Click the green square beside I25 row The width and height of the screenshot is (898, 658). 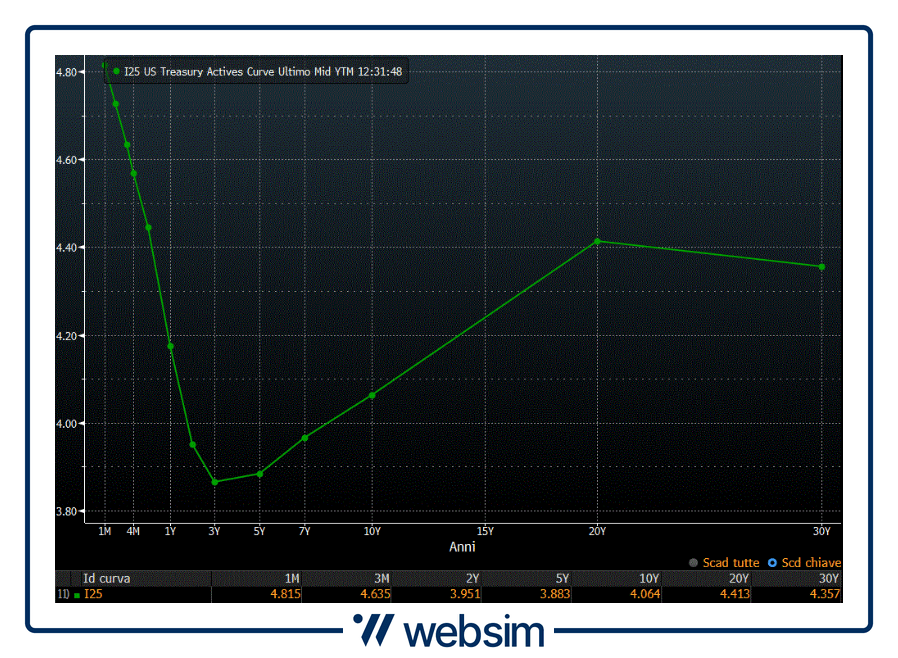coord(77,595)
